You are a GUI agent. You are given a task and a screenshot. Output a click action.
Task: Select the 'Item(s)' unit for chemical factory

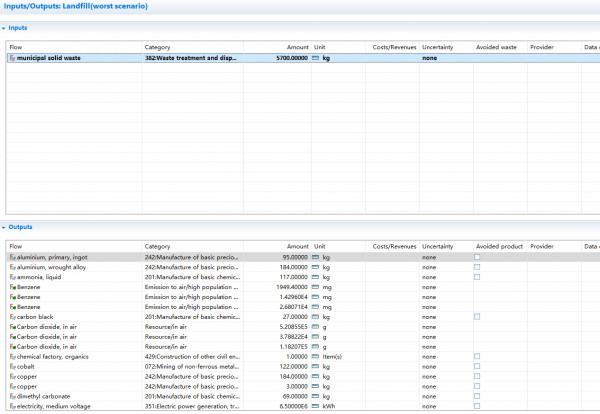tap(332, 357)
